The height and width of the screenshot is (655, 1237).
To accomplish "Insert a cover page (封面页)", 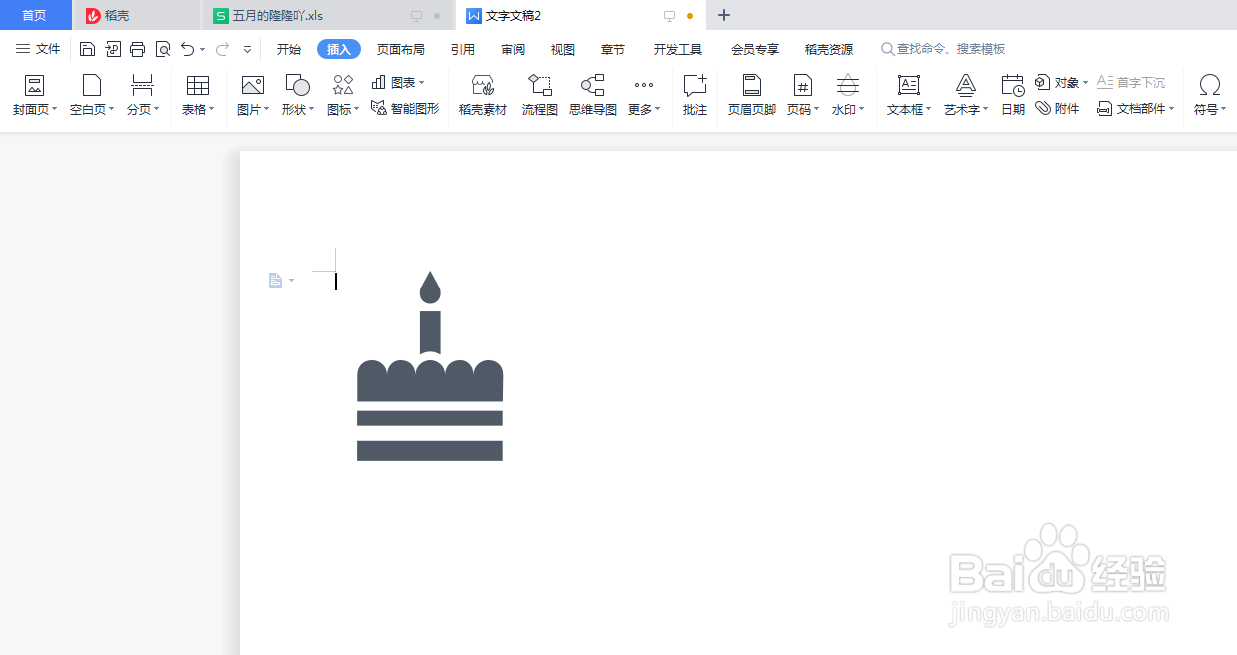I will tap(35, 96).
